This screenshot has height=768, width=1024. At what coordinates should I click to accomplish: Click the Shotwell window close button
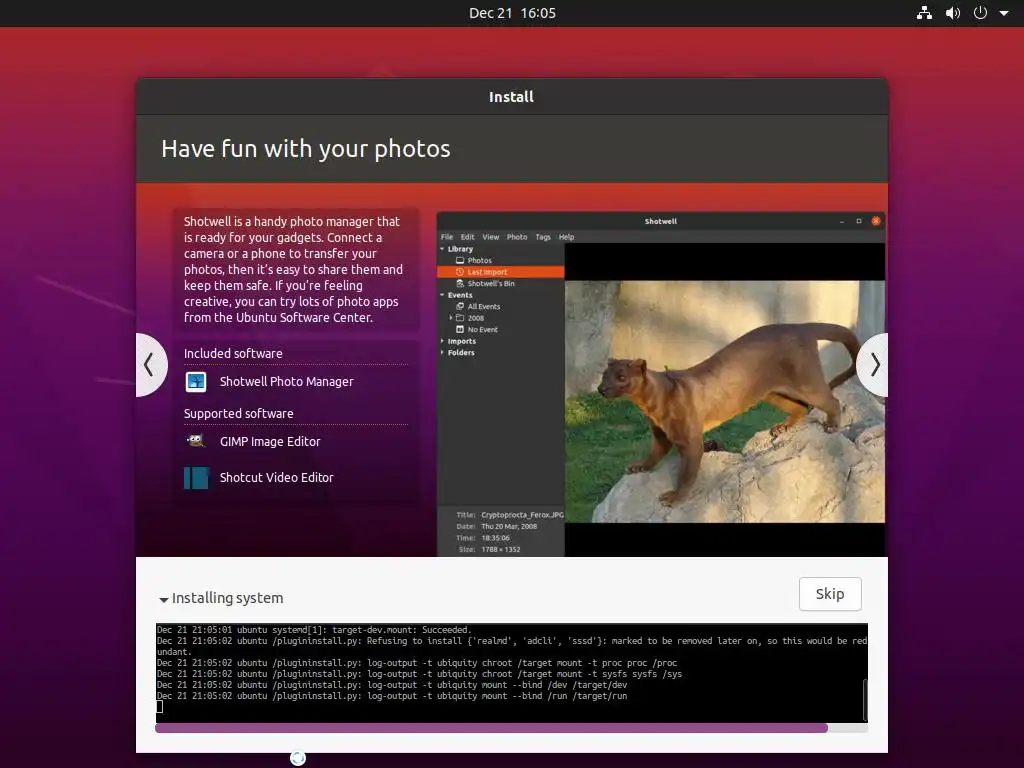pos(876,221)
